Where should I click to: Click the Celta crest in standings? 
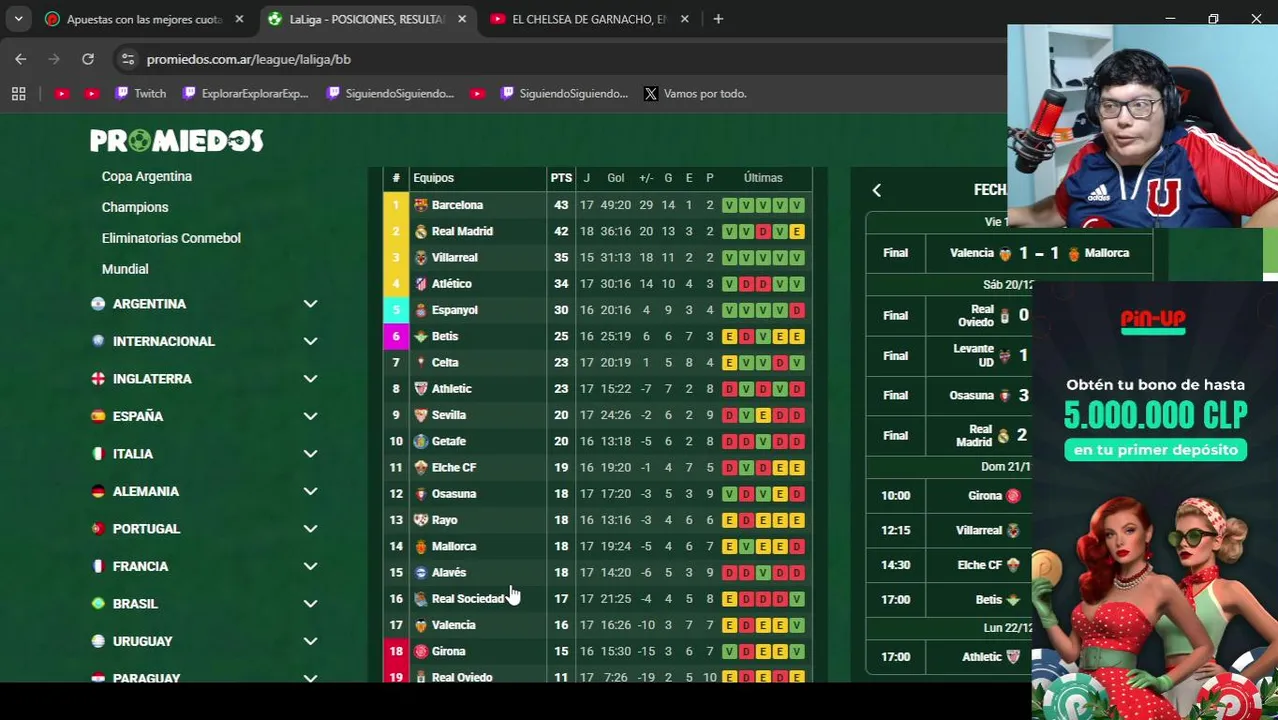(421, 362)
